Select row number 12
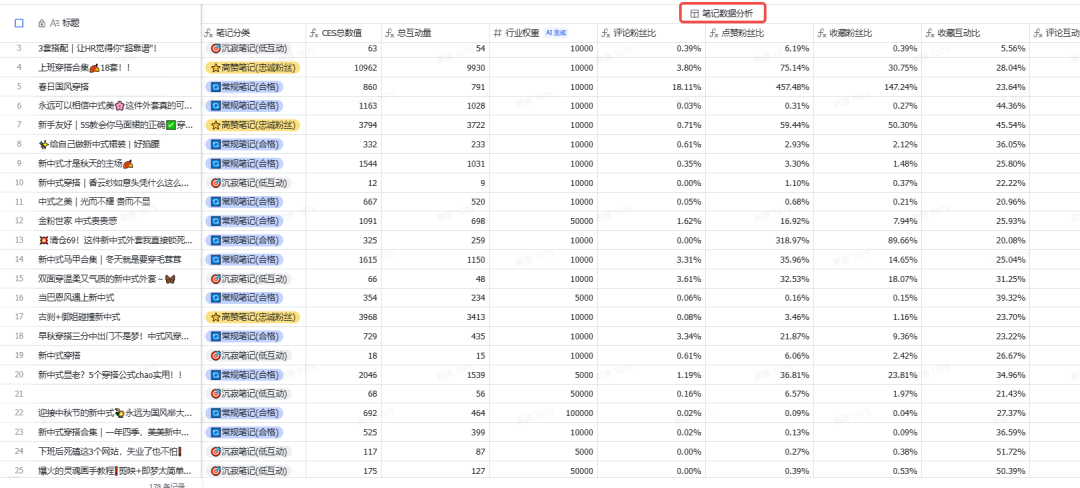 [x=19, y=222]
